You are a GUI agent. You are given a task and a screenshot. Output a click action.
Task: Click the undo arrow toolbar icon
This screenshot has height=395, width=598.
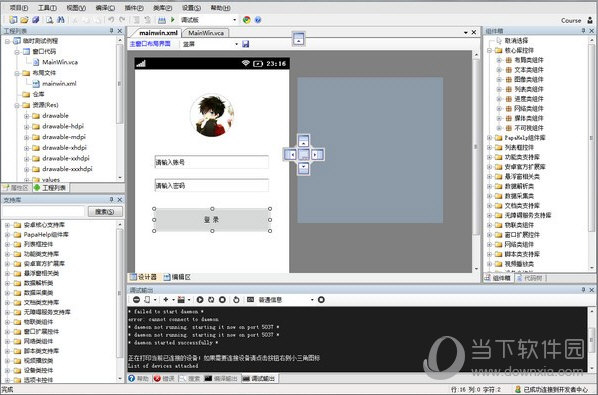[x=111, y=20]
